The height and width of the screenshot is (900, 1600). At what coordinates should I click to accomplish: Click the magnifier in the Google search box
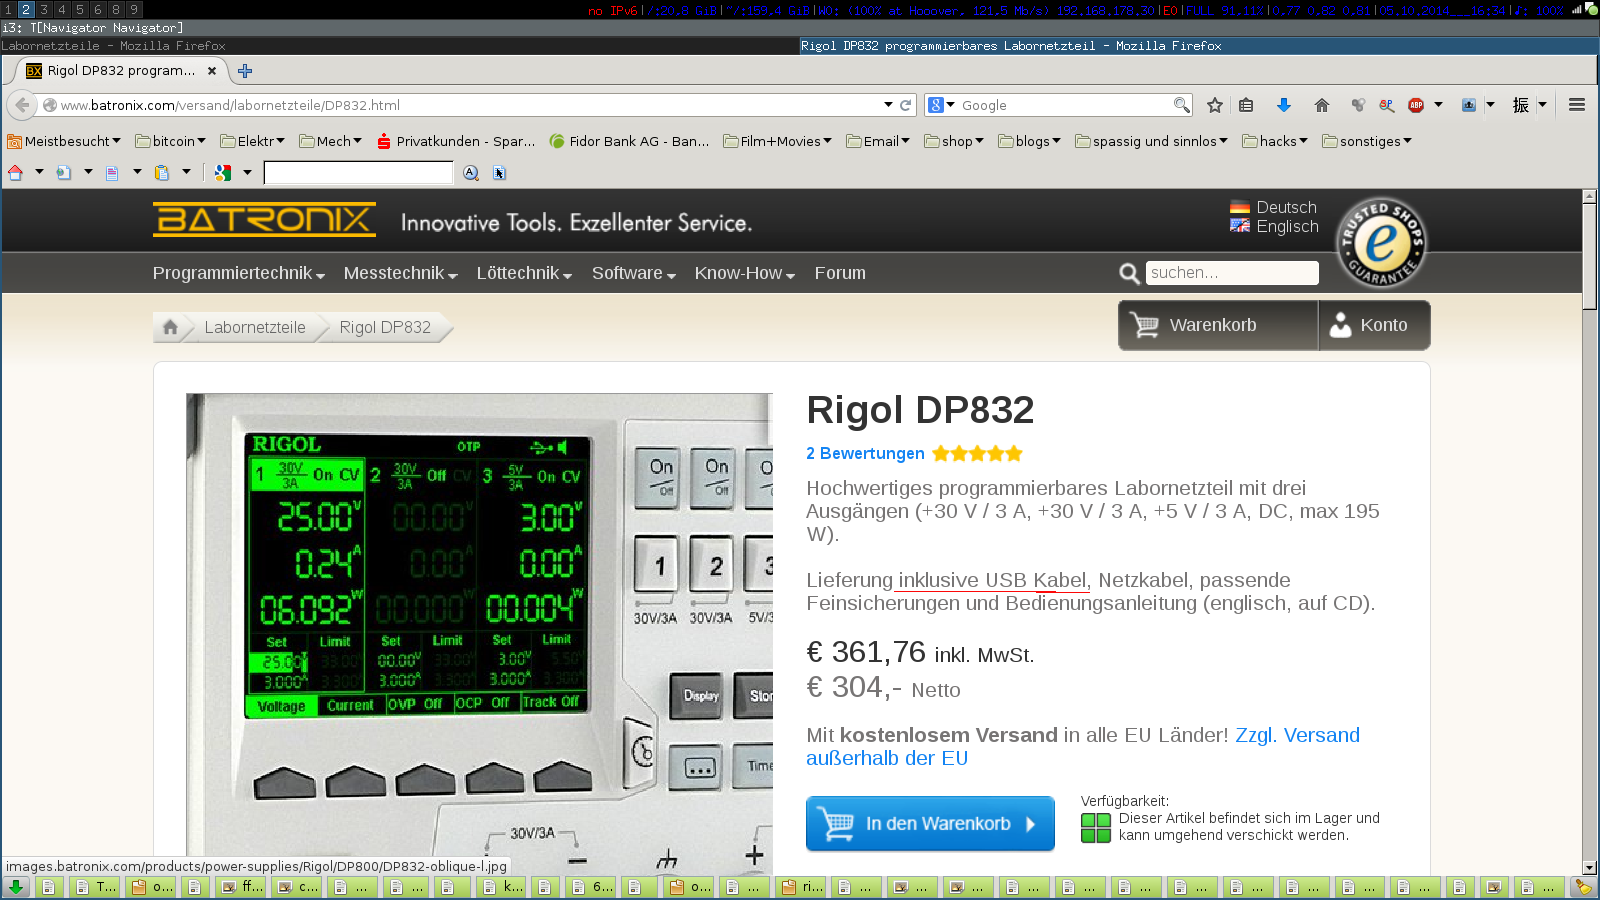(x=1182, y=105)
